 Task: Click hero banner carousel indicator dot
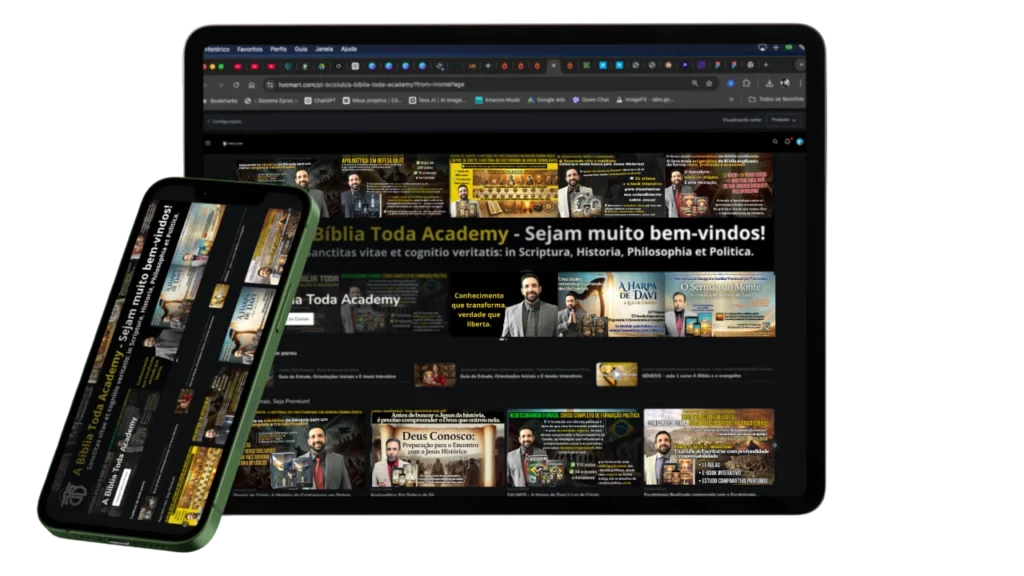click(503, 340)
